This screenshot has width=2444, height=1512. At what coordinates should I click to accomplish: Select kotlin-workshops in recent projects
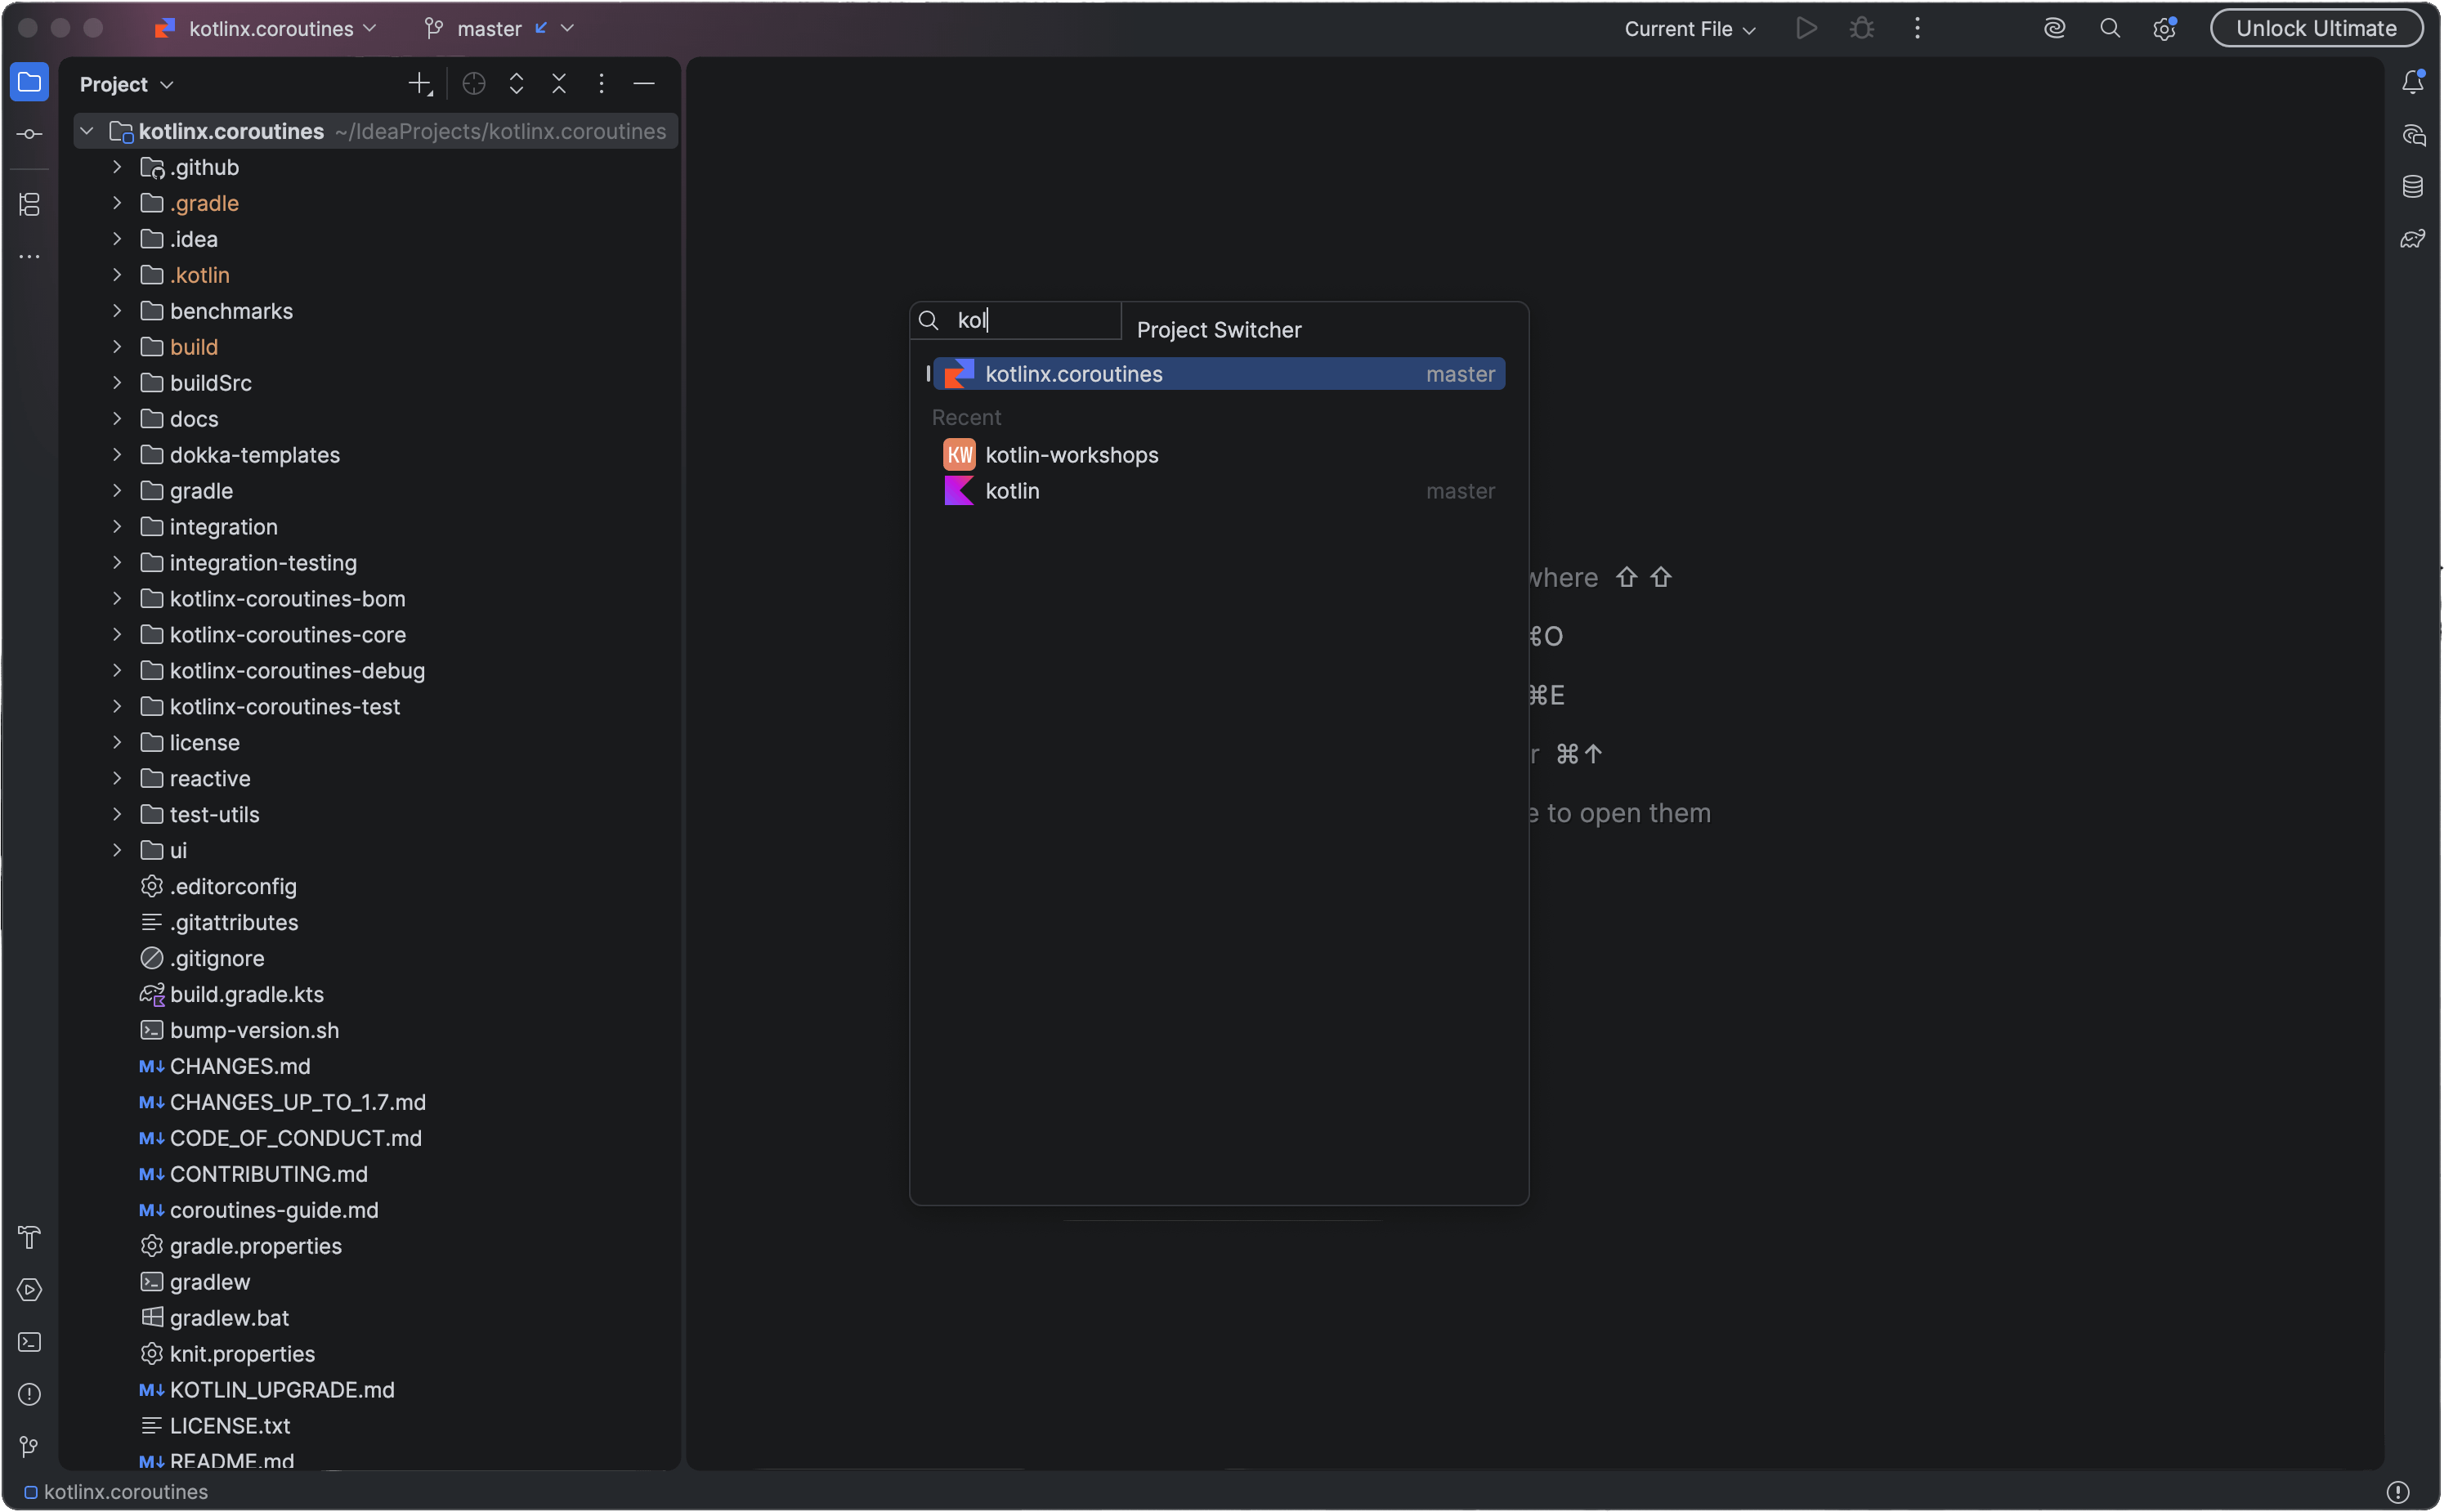1219,455
